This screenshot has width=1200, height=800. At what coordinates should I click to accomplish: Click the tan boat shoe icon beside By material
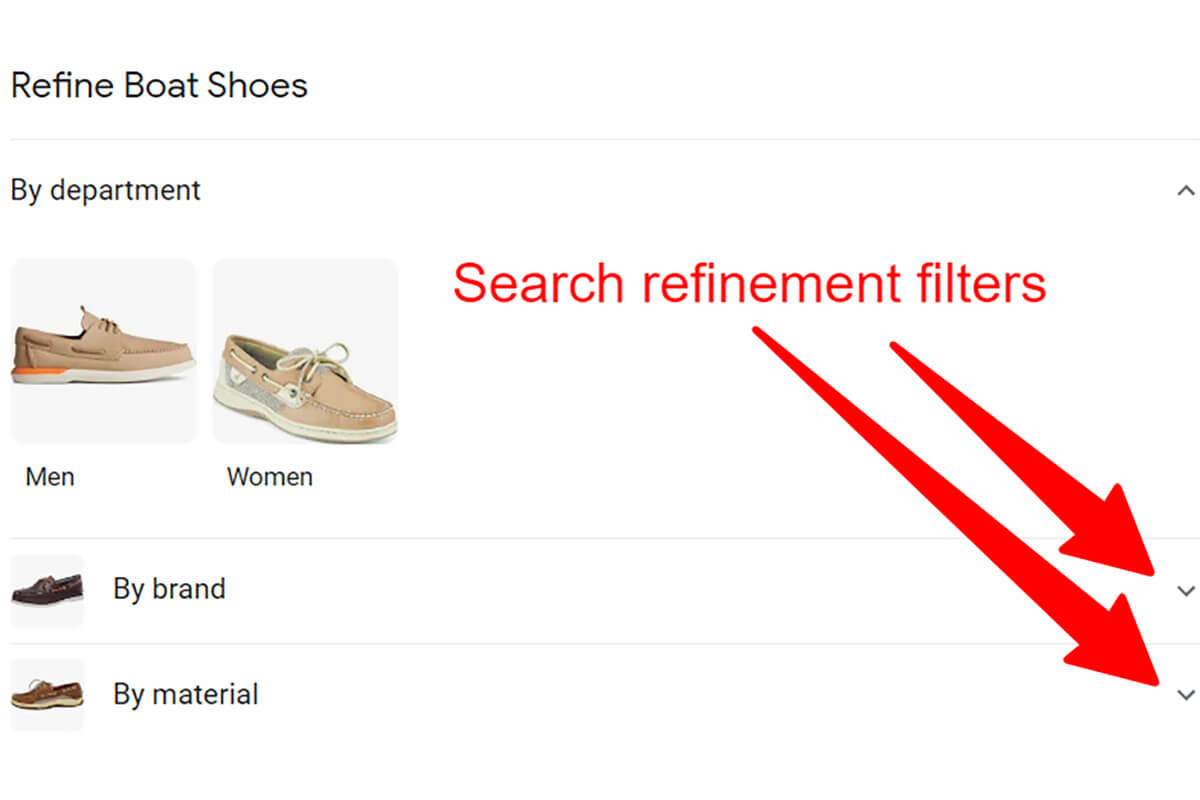(x=47, y=693)
